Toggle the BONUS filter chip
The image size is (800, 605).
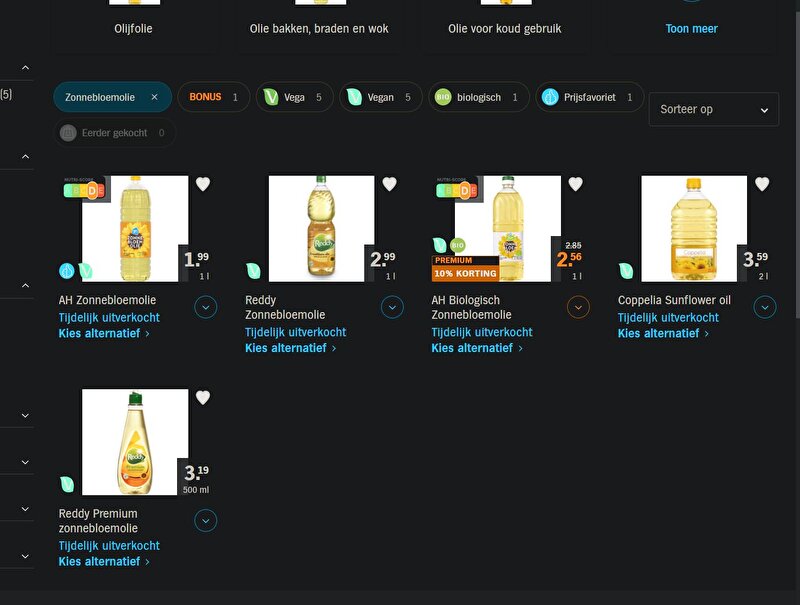214,97
